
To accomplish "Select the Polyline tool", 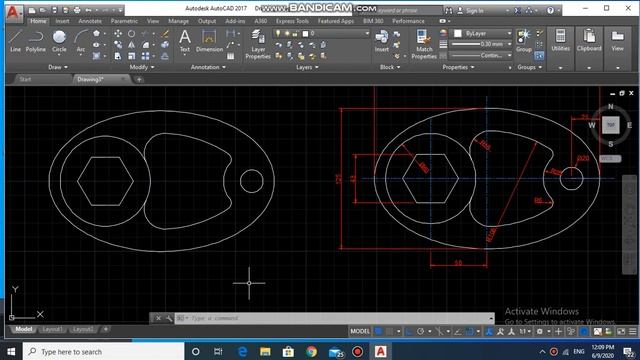I will point(36,41).
